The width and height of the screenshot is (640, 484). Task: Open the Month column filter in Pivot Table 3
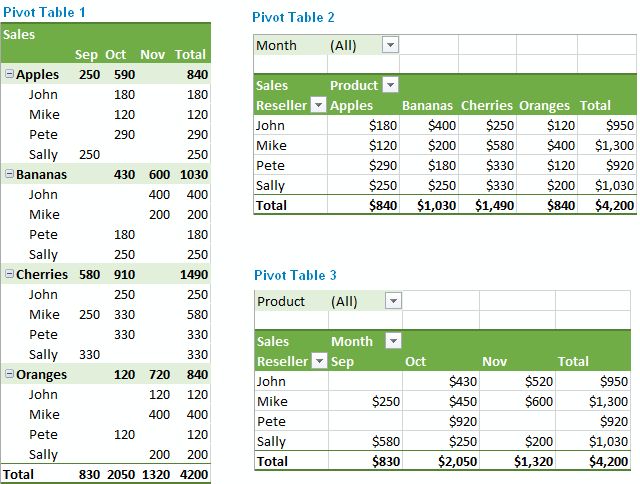click(393, 341)
